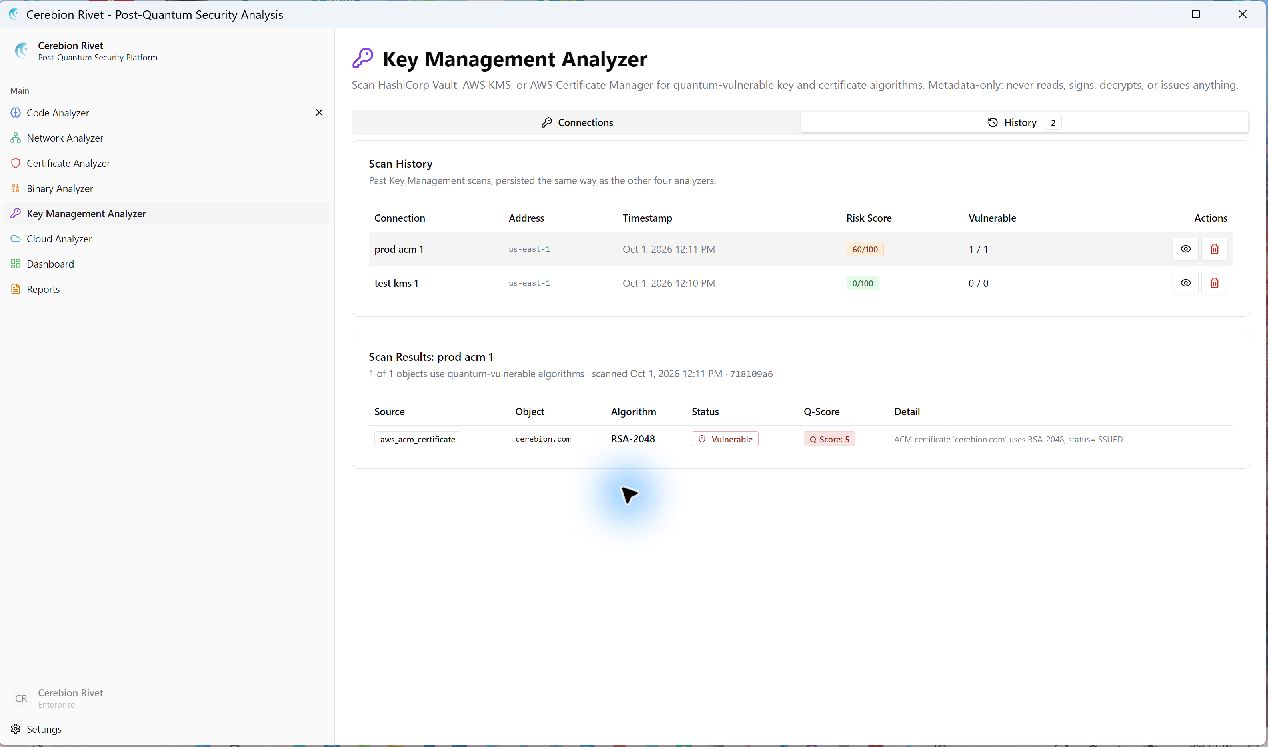
Task: View the prod acm 1 scan (eye icon)
Action: [x=1185, y=249]
